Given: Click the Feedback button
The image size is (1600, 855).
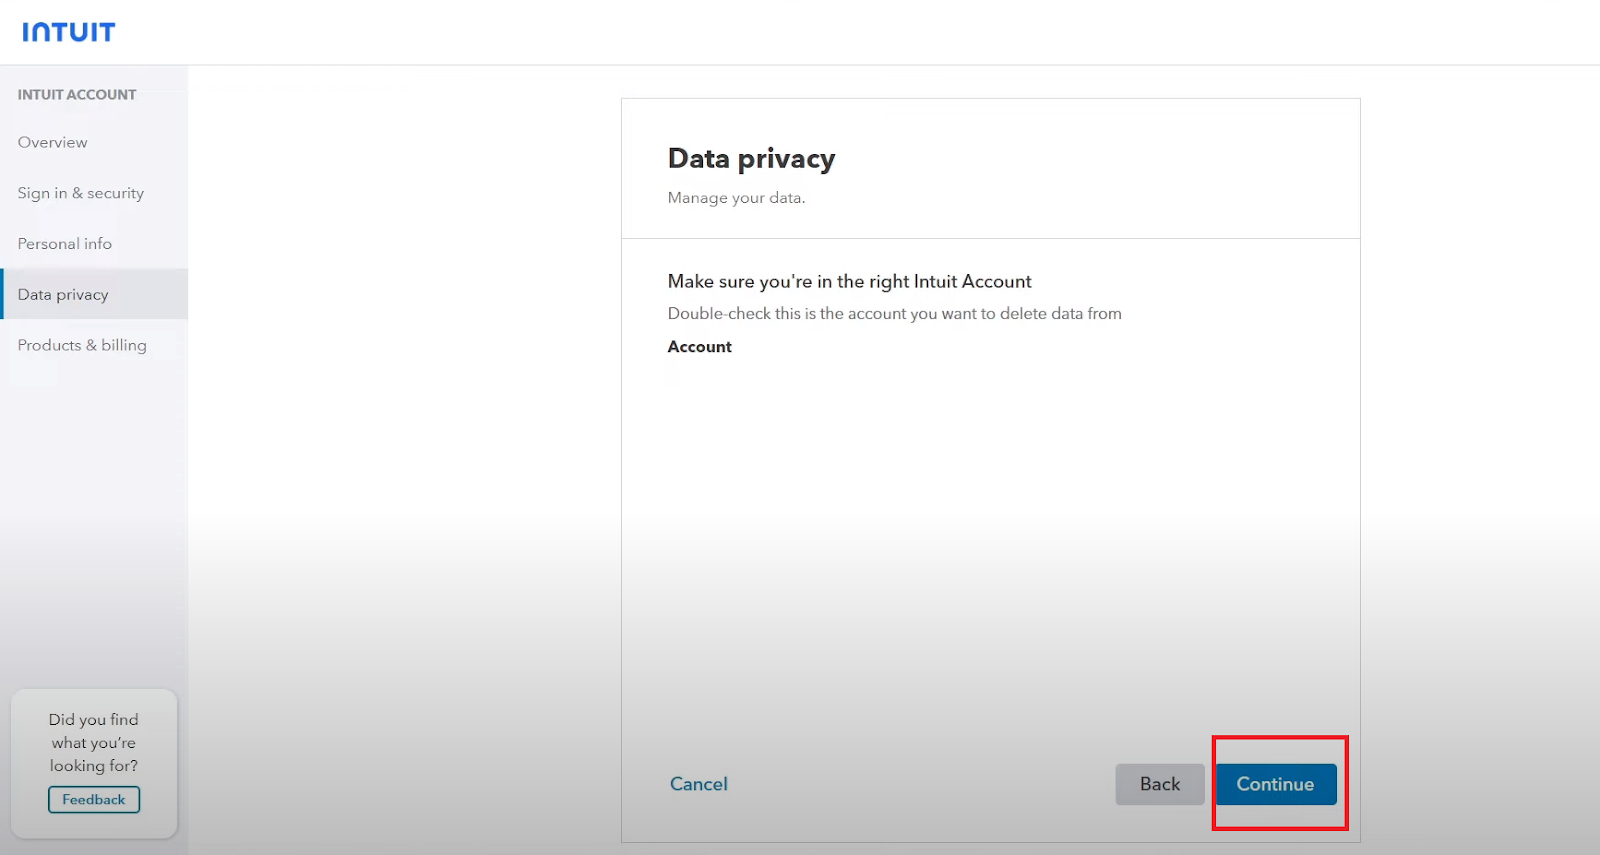Looking at the screenshot, I should pos(94,800).
